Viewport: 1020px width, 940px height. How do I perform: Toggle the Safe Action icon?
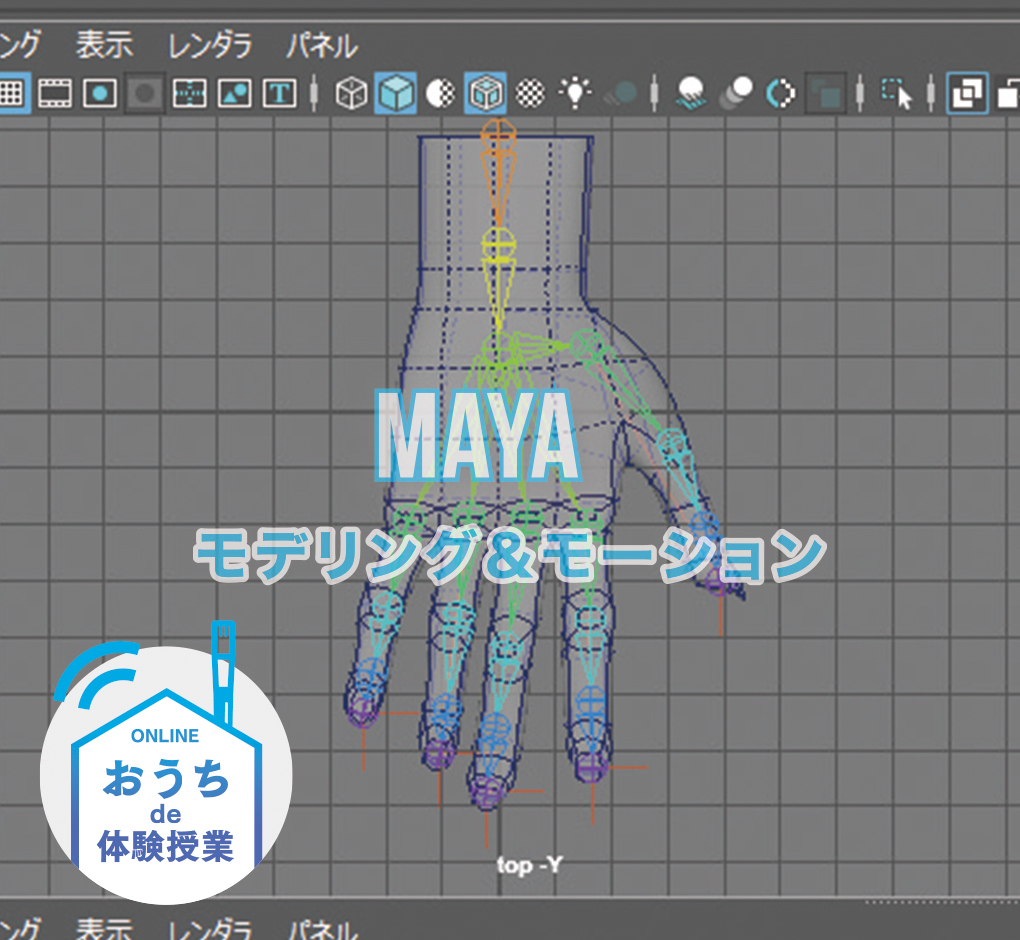[x=234, y=93]
